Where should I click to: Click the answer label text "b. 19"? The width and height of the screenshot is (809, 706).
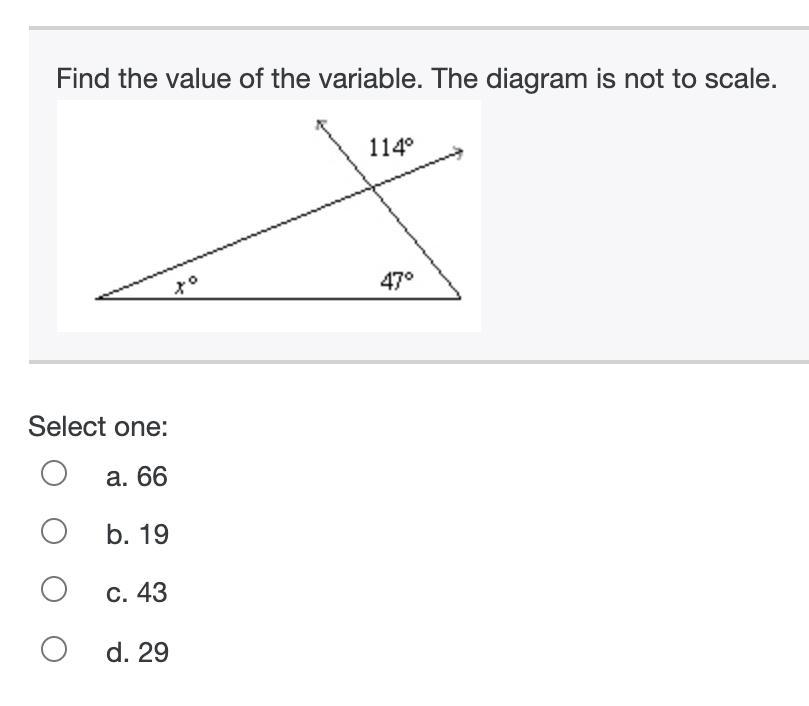pyautogui.click(x=137, y=535)
